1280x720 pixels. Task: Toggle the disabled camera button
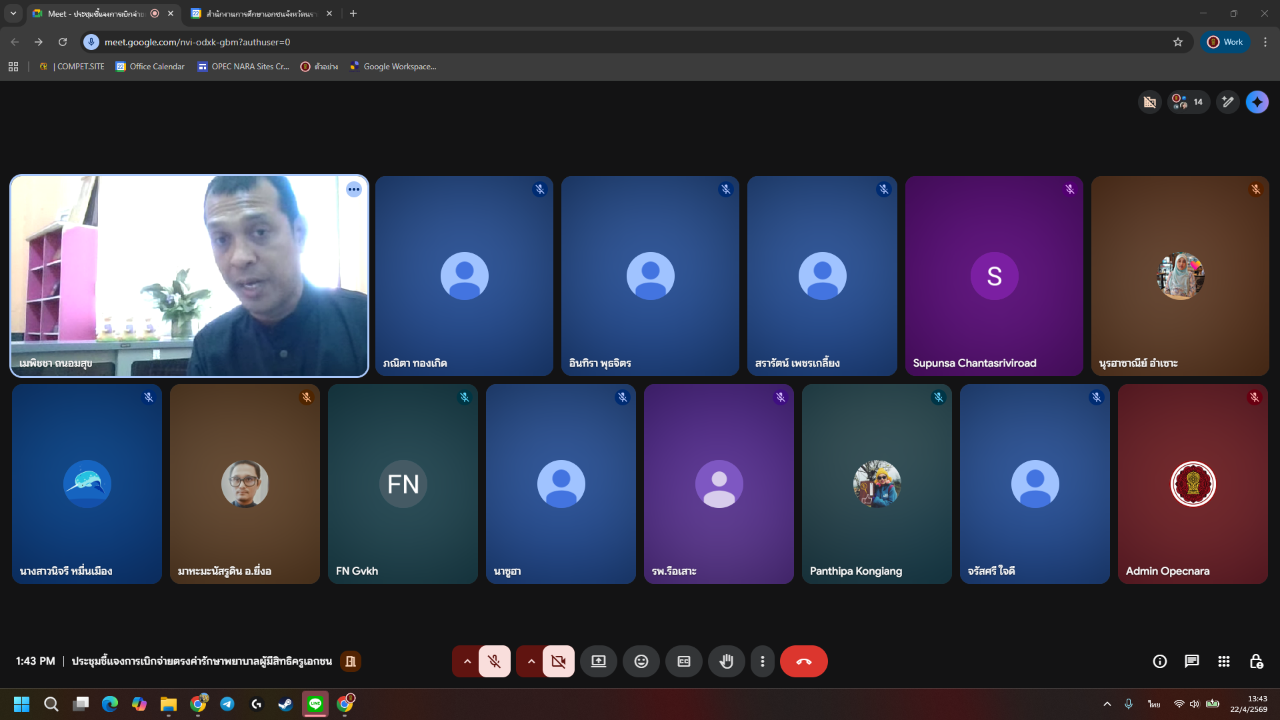[558, 661]
